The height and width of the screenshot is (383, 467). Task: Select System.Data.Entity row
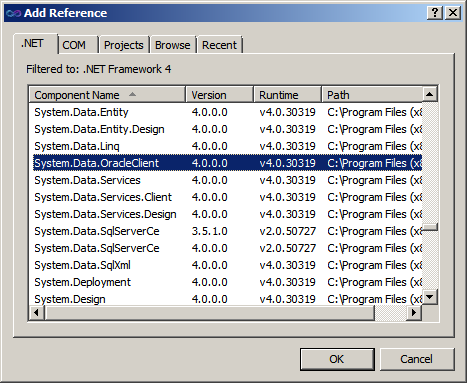click(227, 112)
